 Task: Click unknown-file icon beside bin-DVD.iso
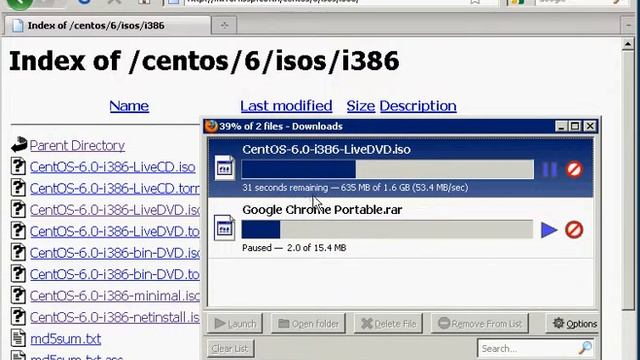pyautogui.click(x=18, y=252)
